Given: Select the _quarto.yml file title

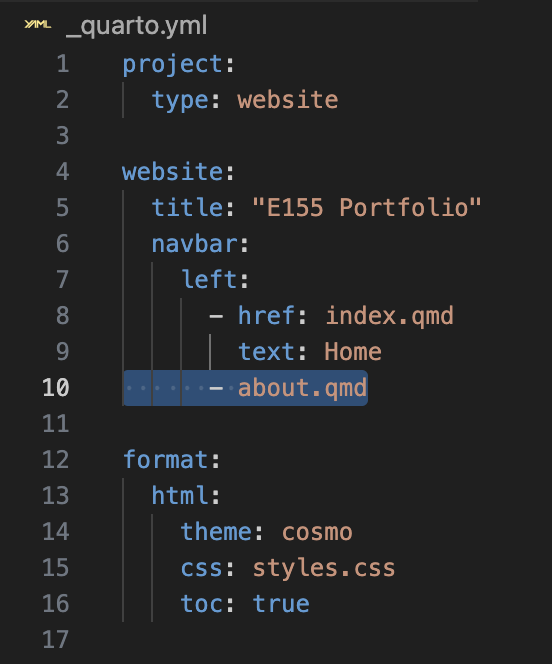Looking at the screenshot, I should tap(137, 25).
